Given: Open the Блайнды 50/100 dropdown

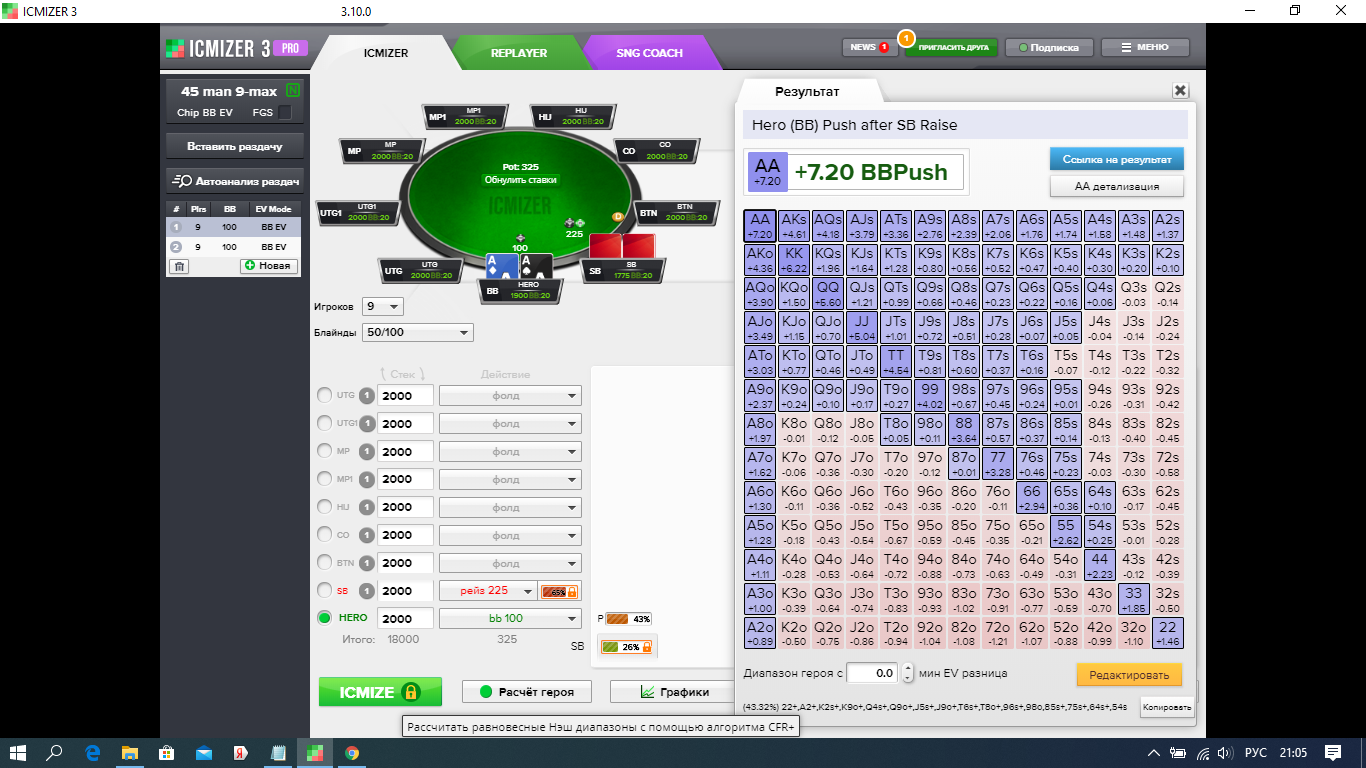Looking at the screenshot, I should point(418,333).
